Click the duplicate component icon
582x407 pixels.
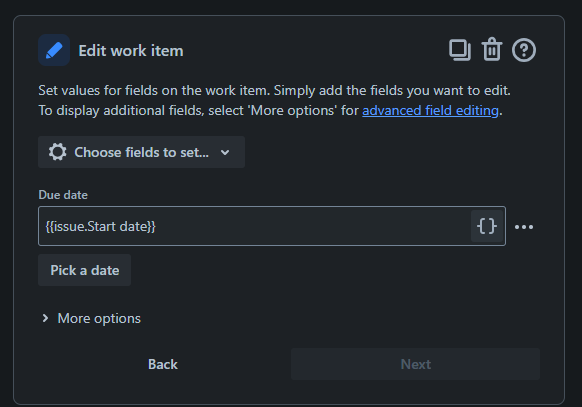(x=460, y=50)
